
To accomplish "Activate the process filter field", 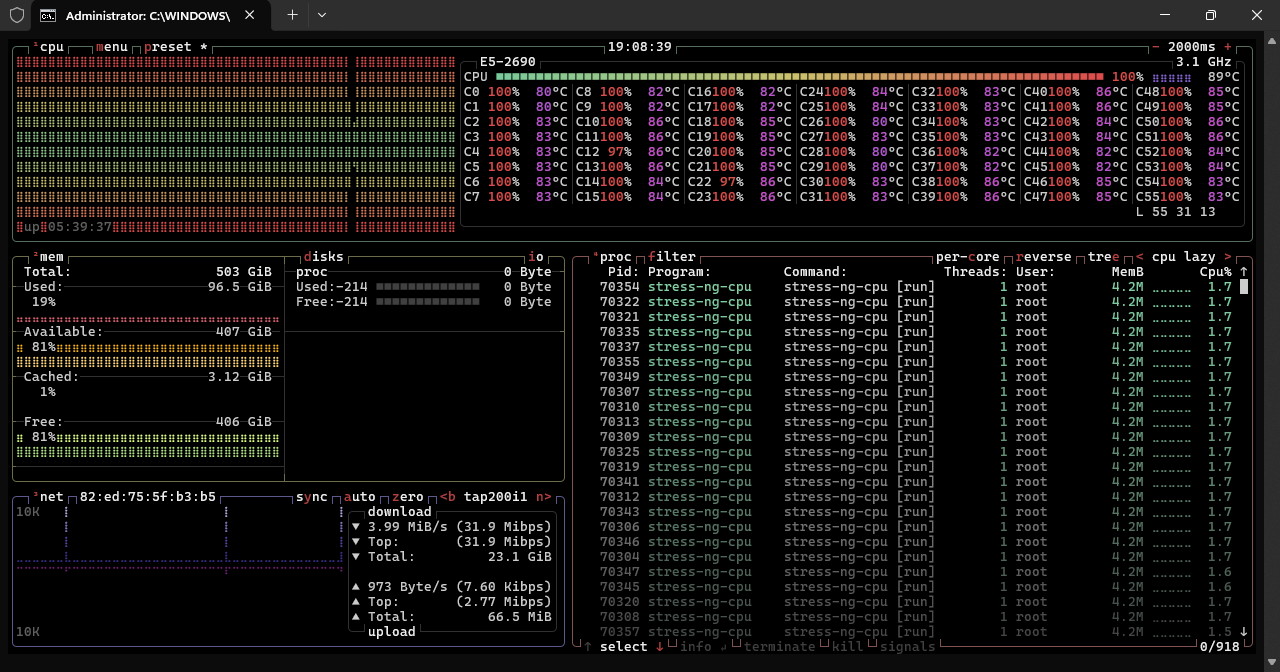I will click(672, 257).
